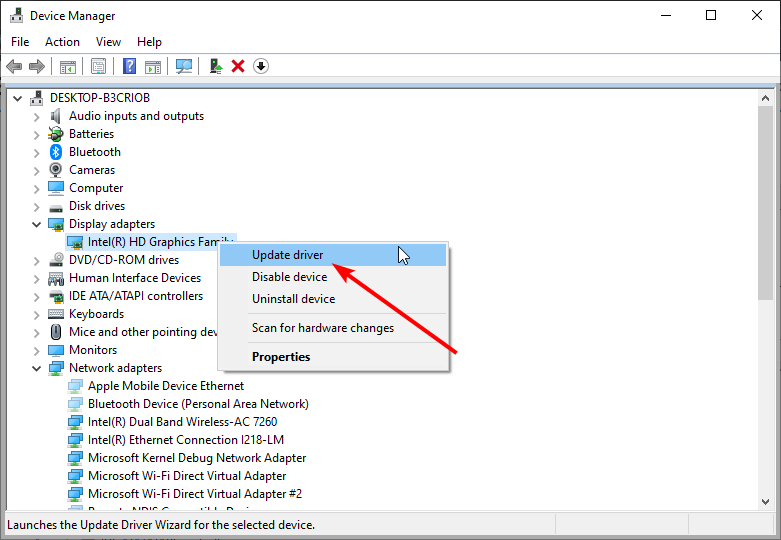Image resolution: width=781 pixels, height=540 pixels.
Task: Collapse the Network adapters category
Action: 36,368
